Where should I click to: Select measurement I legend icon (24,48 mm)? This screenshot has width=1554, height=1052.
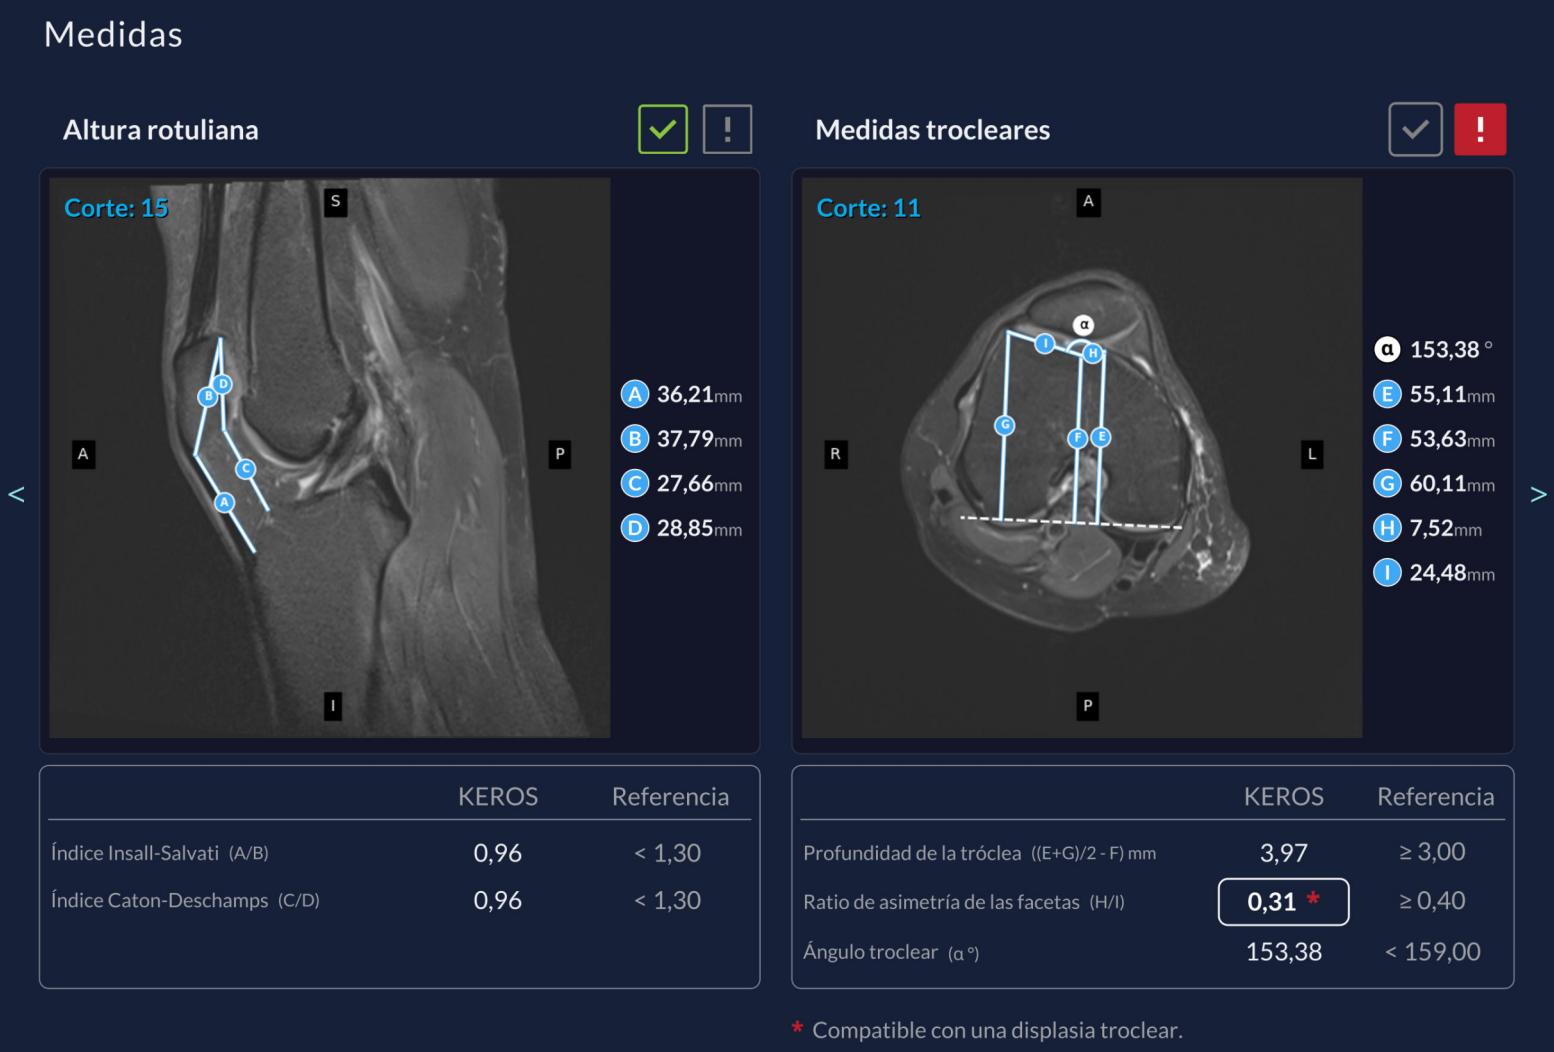click(1387, 572)
